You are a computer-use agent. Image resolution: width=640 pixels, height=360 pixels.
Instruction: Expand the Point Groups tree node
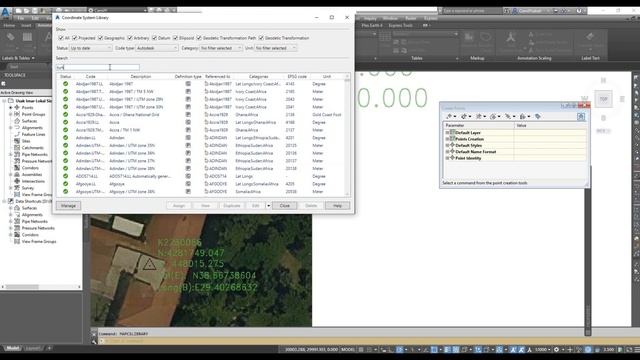(11, 114)
